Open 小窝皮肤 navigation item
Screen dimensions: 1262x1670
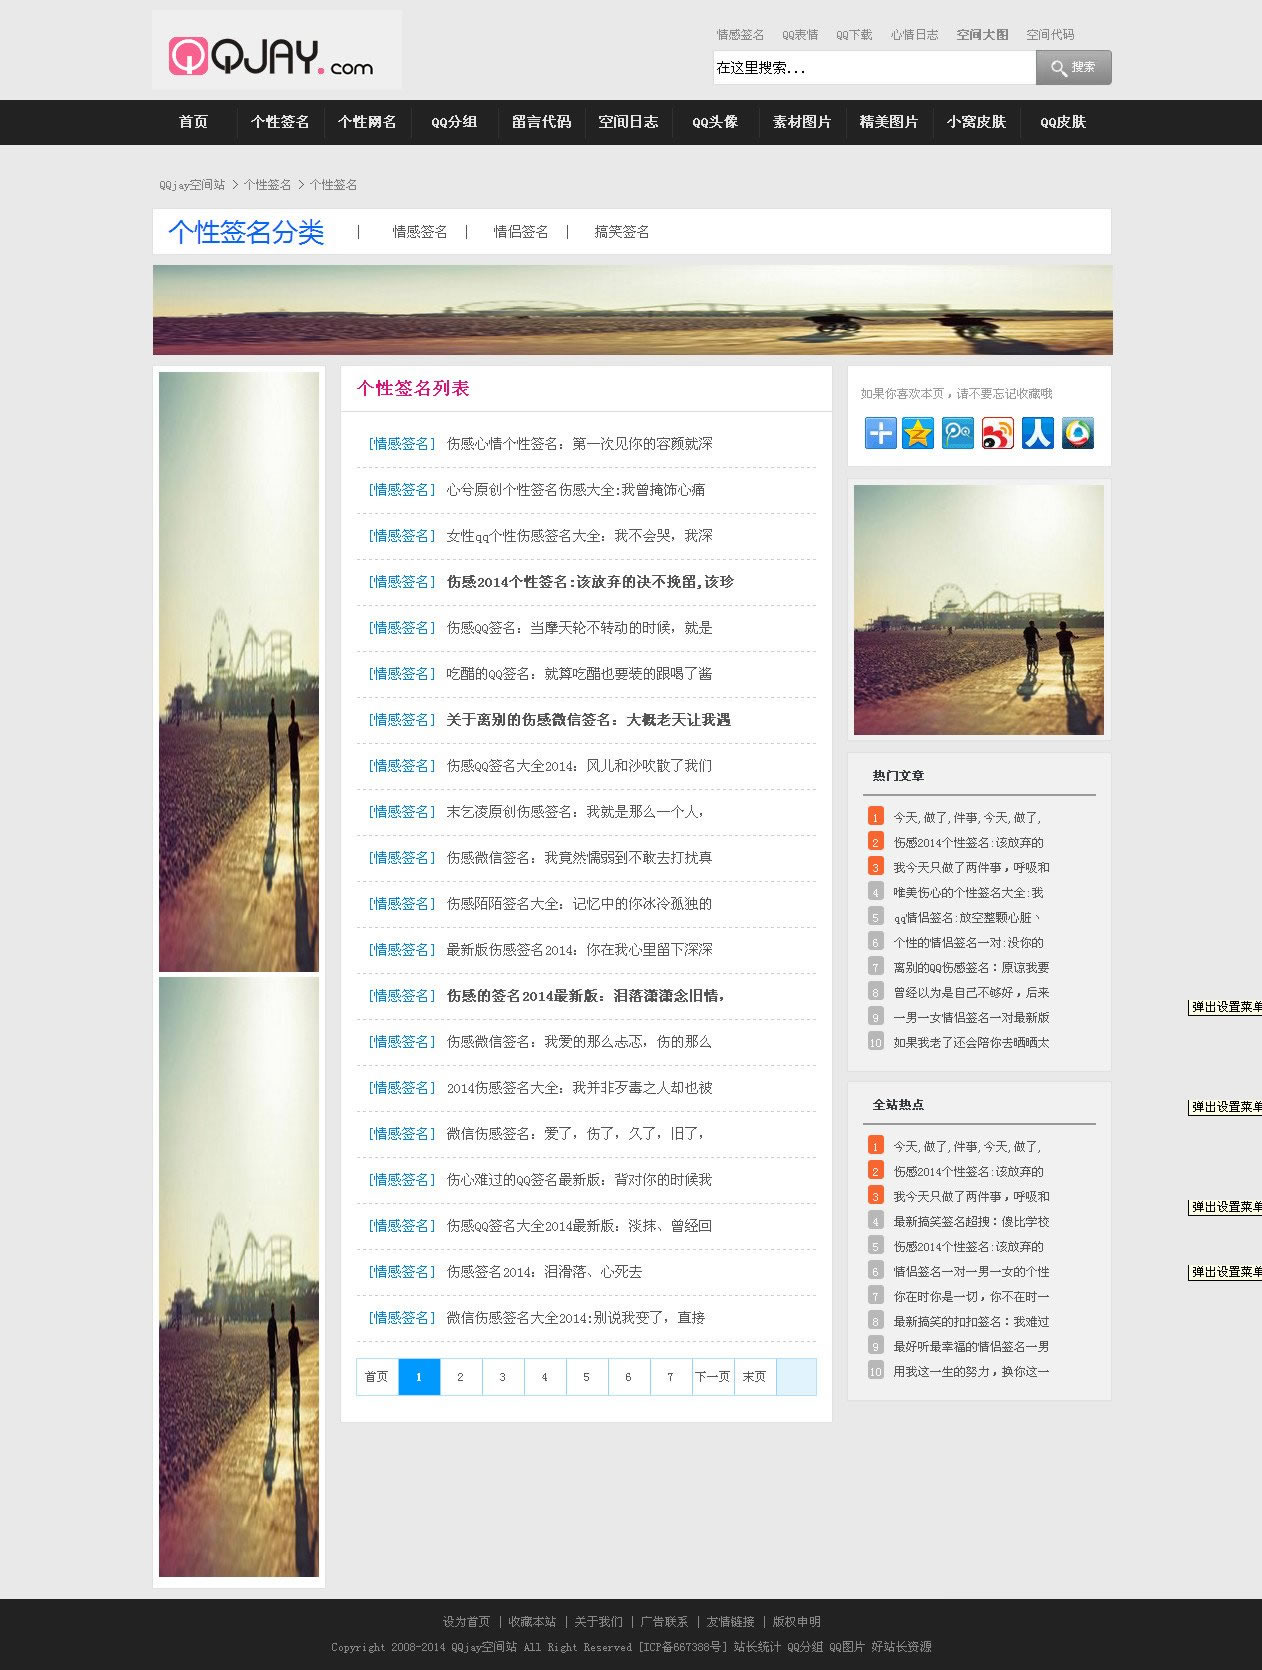pos(976,122)
